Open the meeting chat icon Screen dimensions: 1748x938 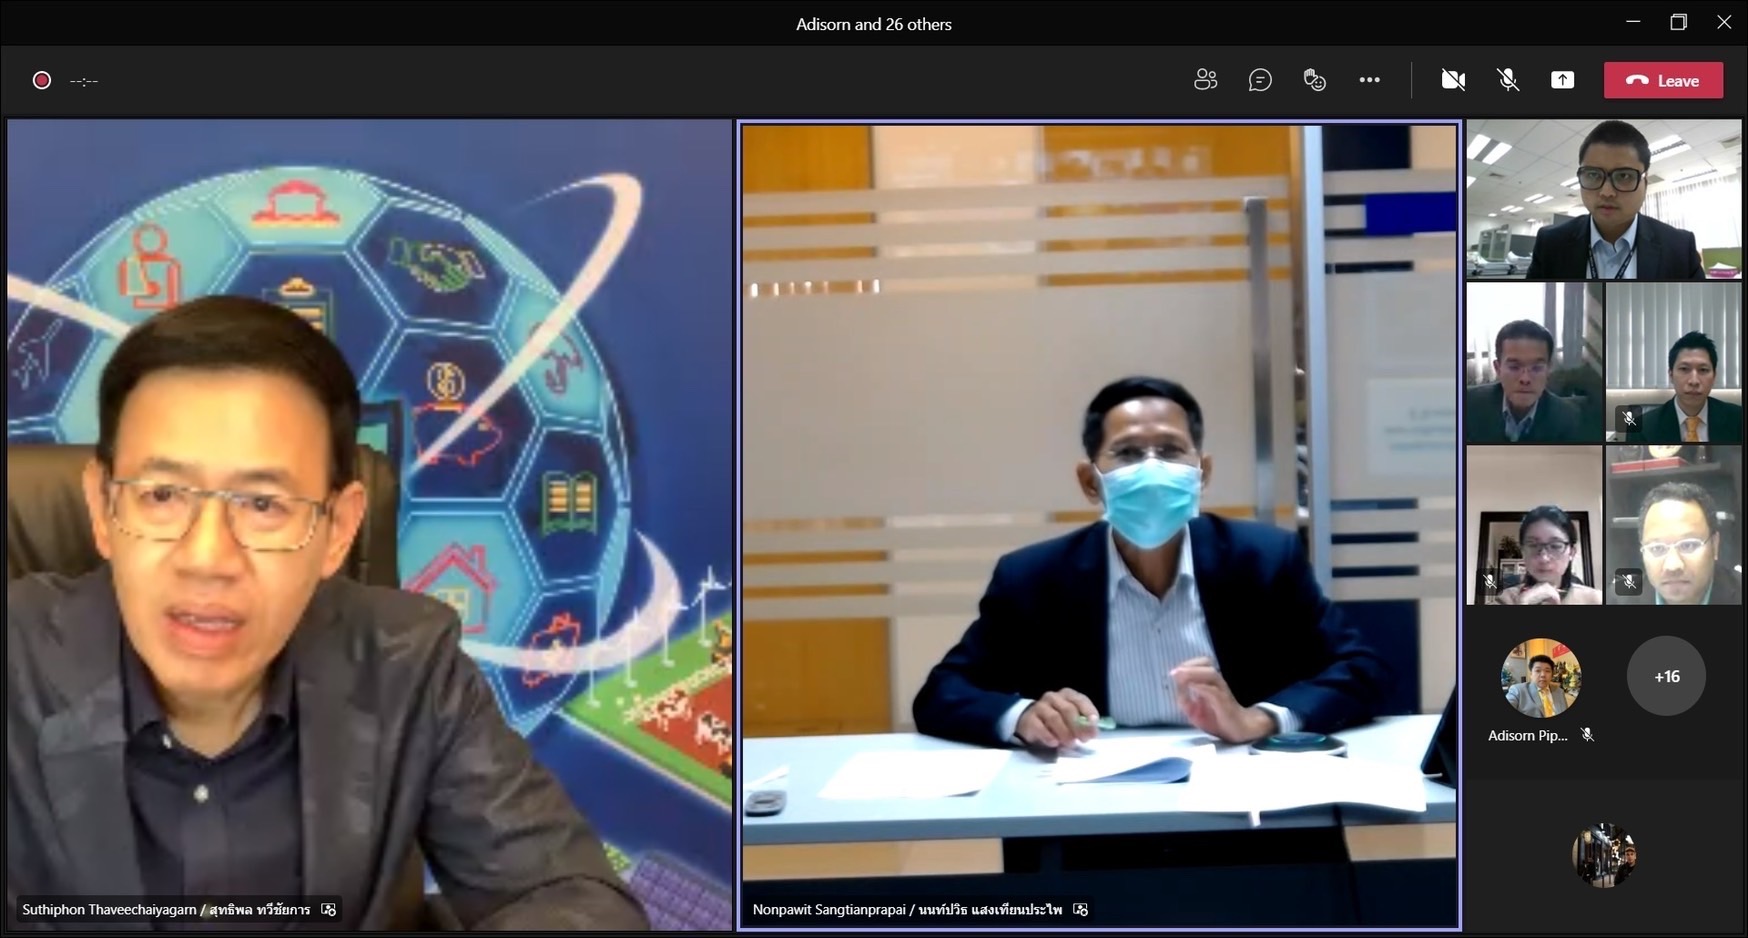(1260, 80)
